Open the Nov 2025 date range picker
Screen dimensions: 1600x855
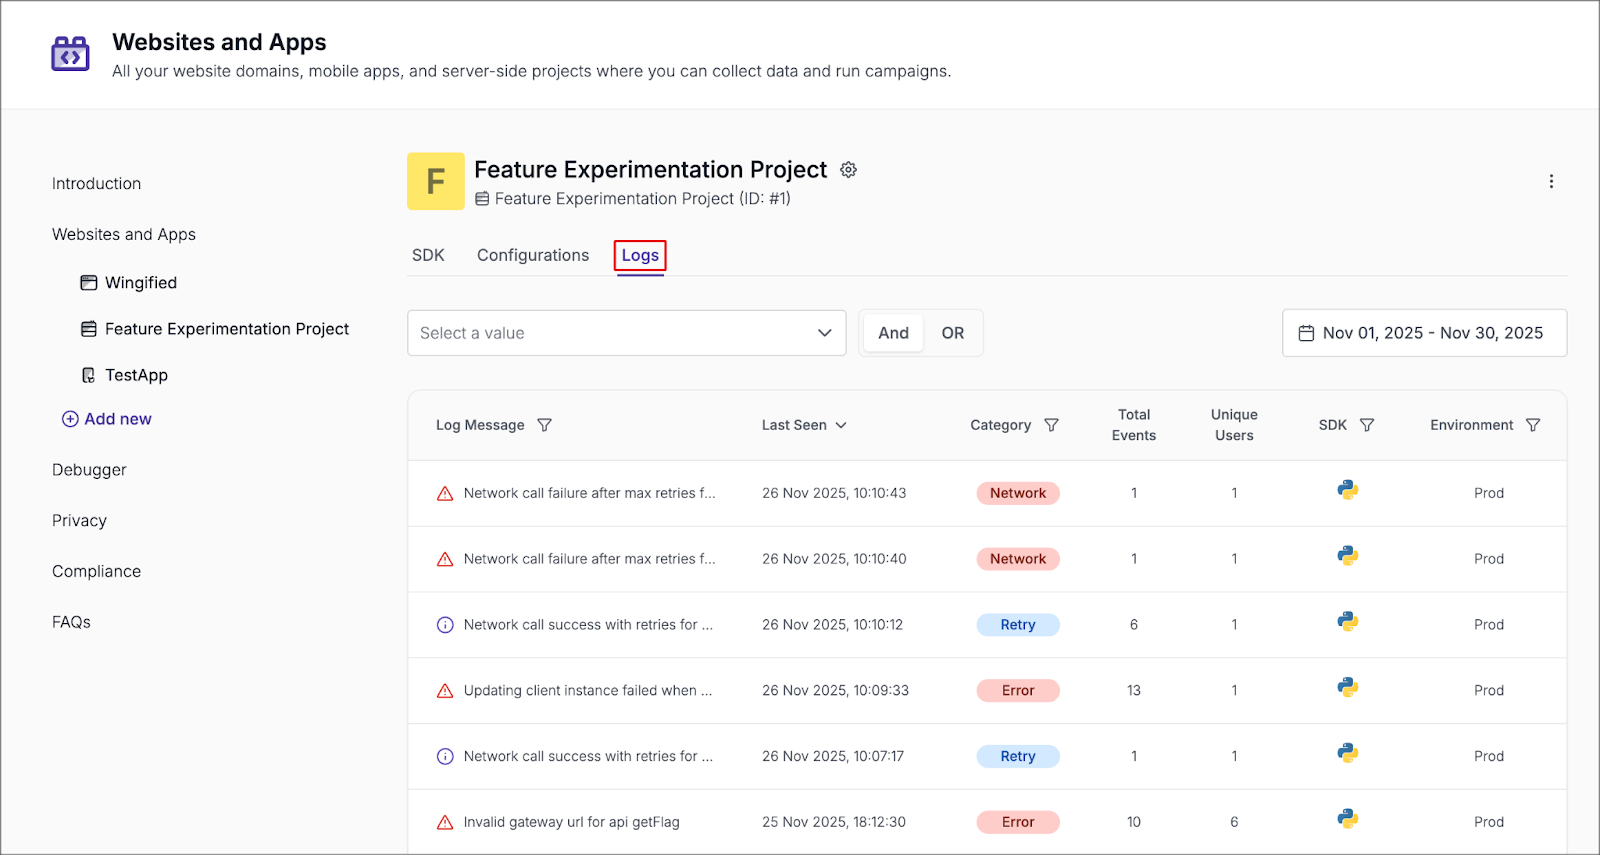pos(1431,333)
